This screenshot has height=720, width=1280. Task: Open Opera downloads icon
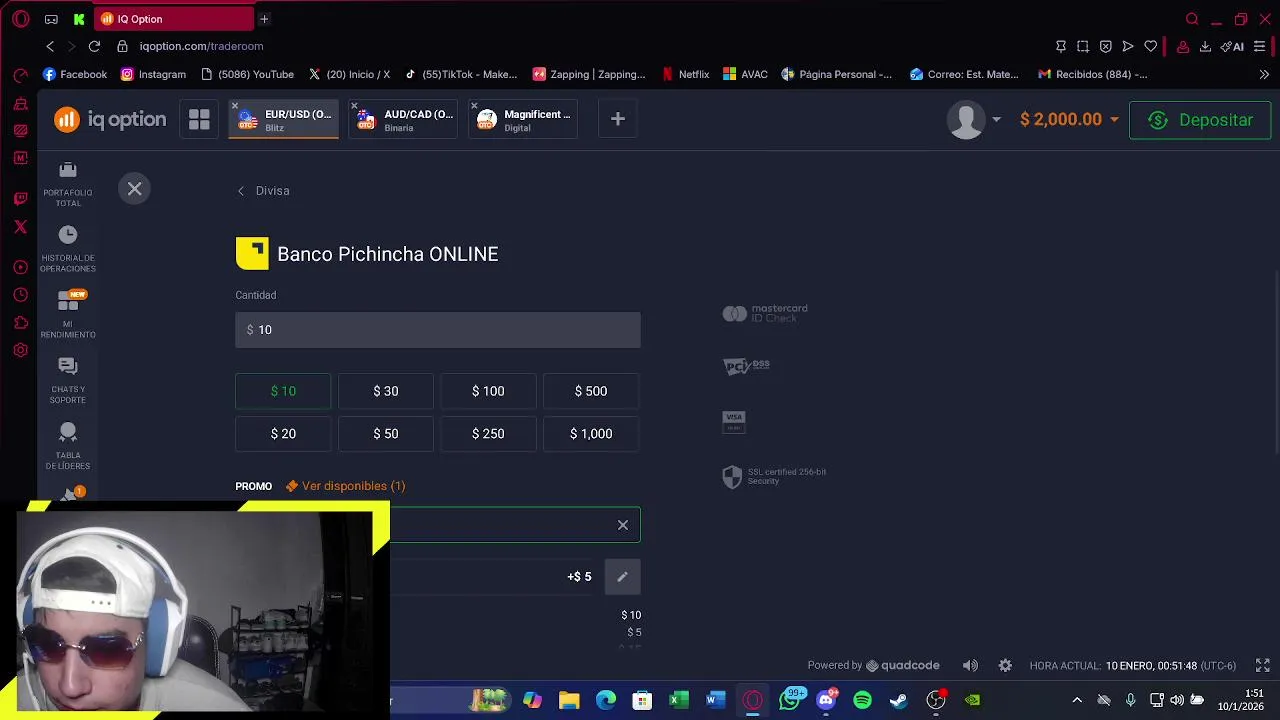pos(1205,46)
